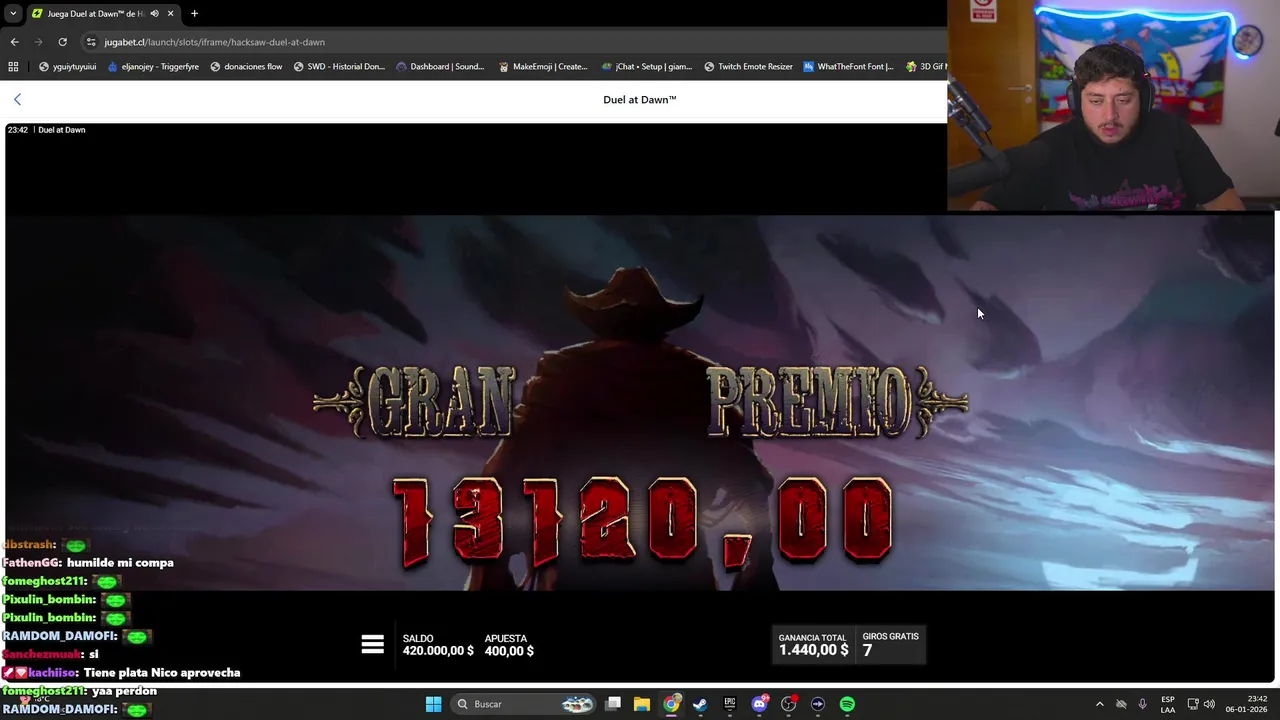Open the MakeEmoji | Create... bookmark

pyautogui.click(x=542, y=67)
